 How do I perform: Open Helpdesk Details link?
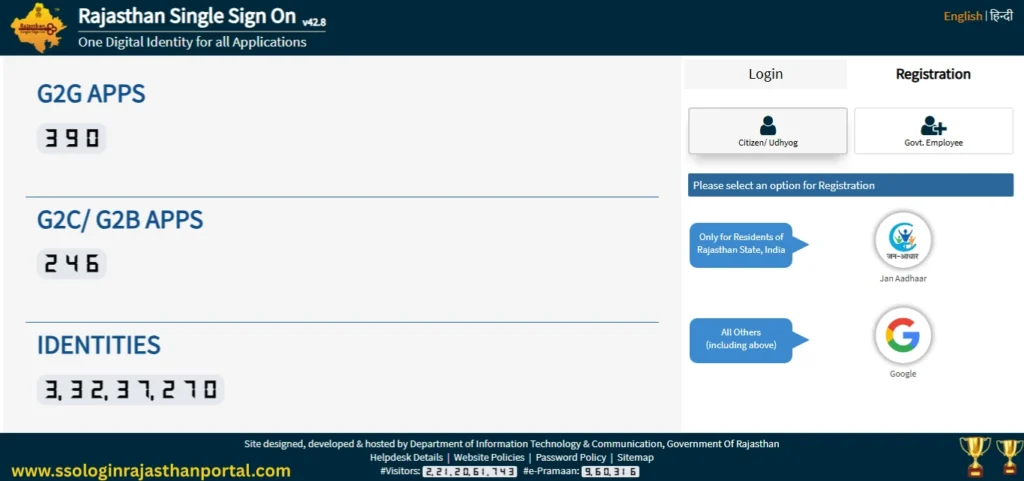coord(406,458)
